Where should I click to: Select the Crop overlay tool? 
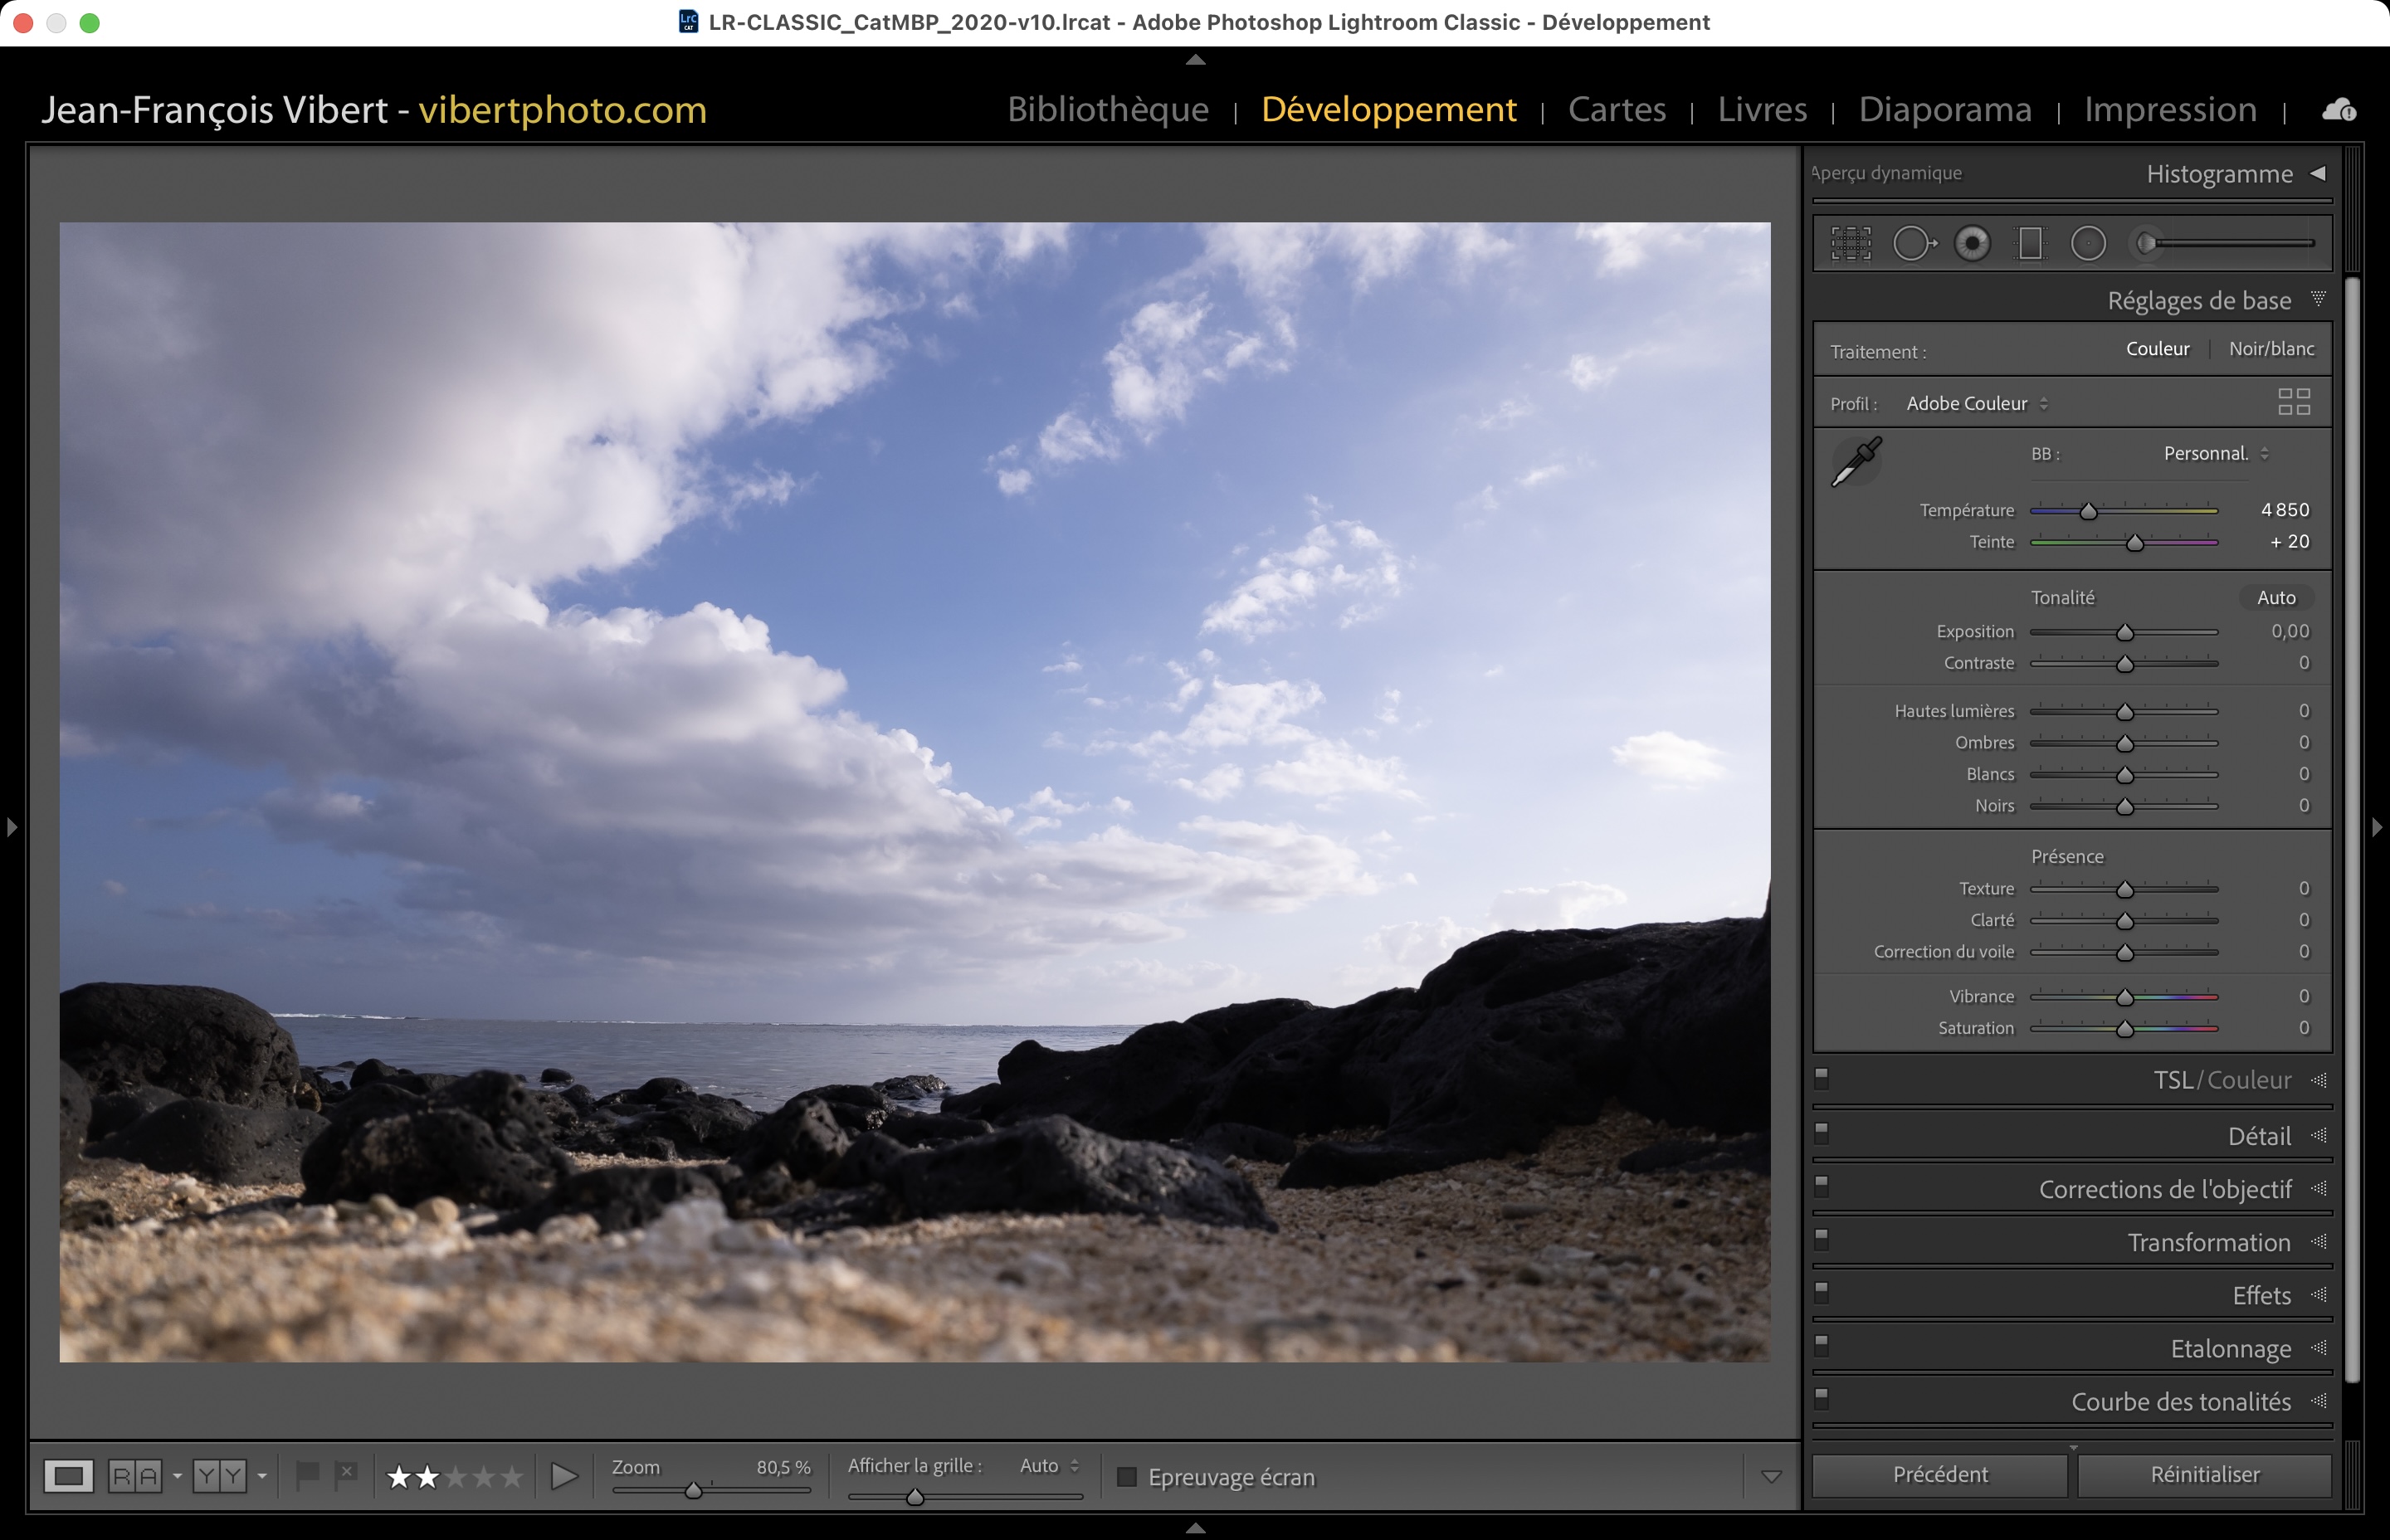pos(1851,243)
